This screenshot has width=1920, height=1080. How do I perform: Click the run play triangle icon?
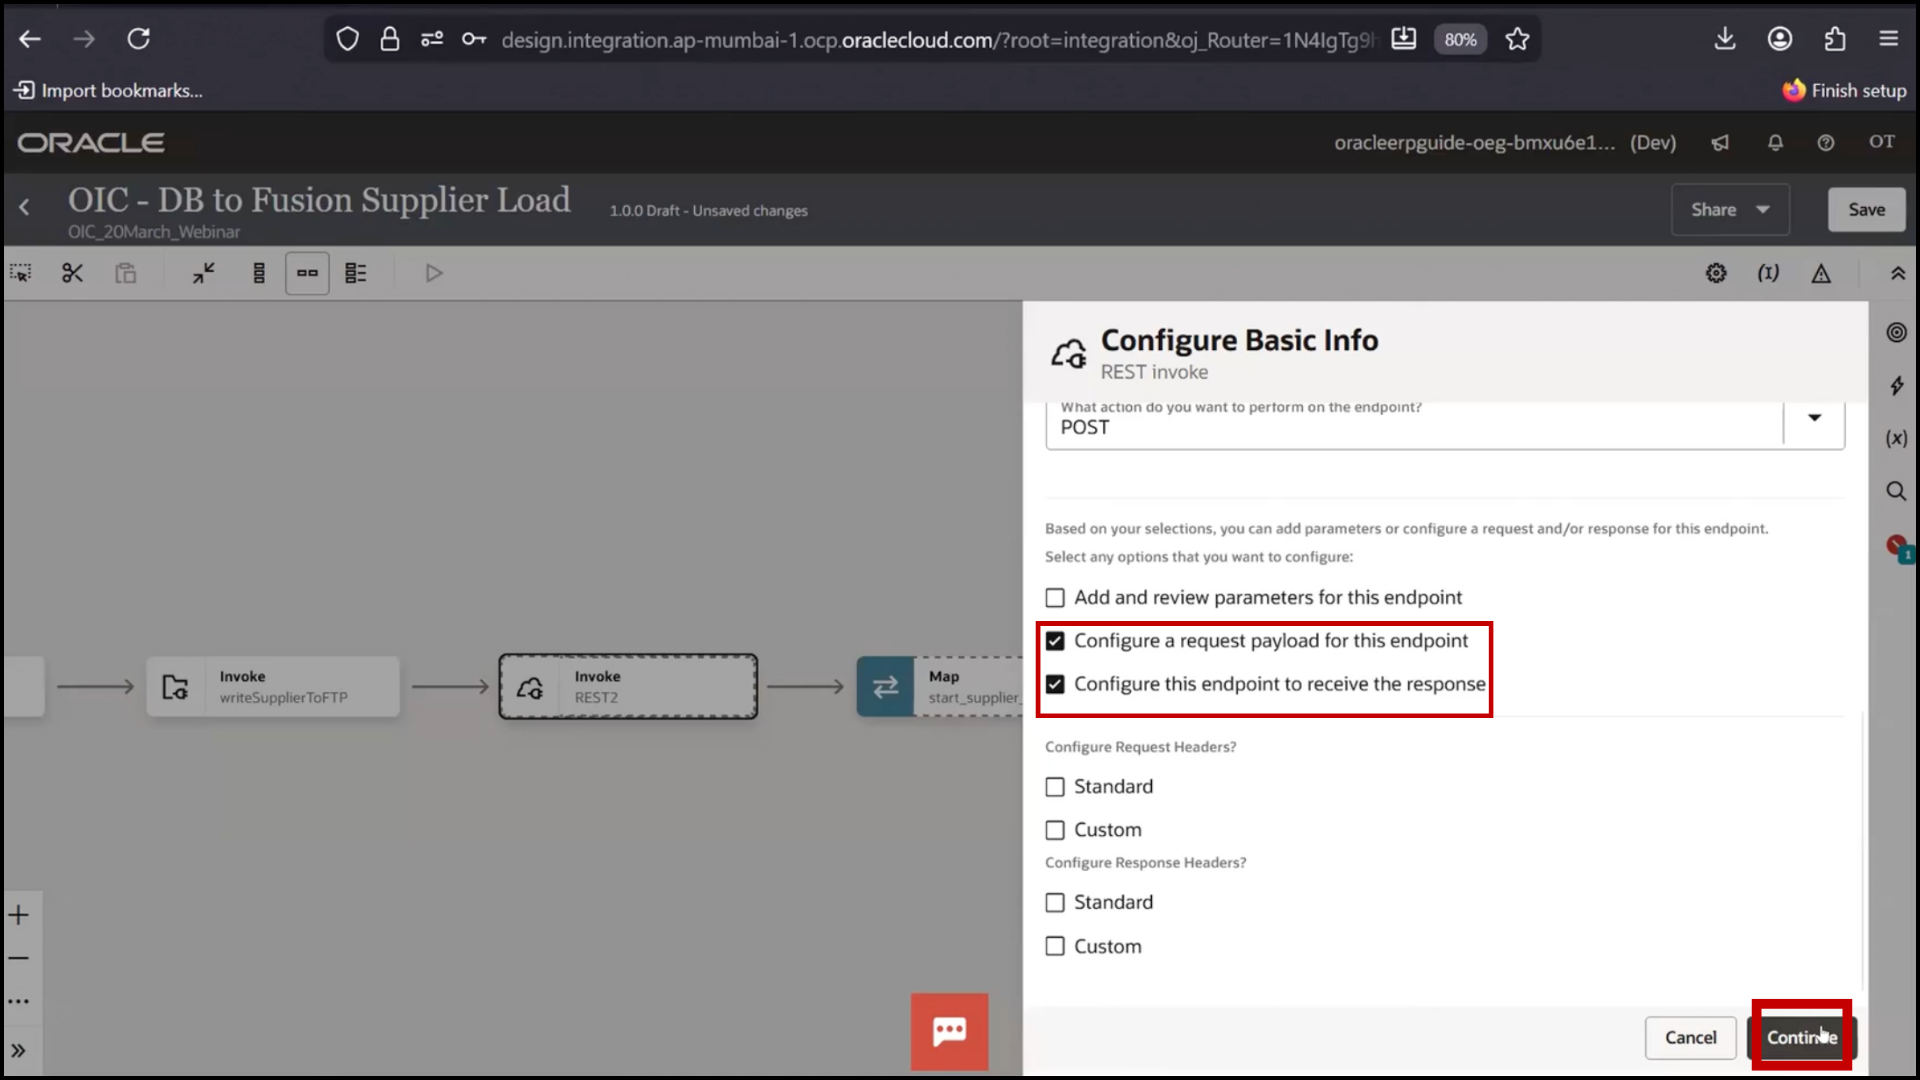[433, 273]
